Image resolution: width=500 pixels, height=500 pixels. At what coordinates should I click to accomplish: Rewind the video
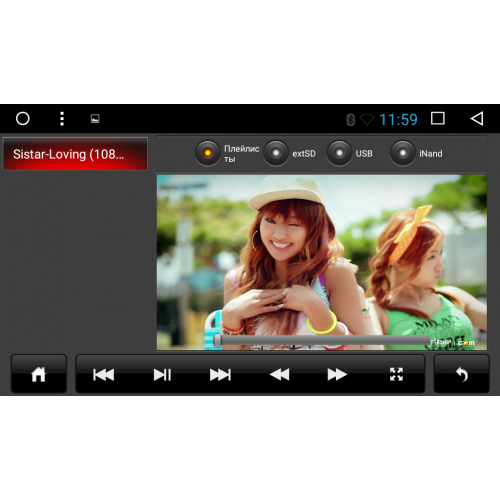pyautogui.click(x=279, y=374)
